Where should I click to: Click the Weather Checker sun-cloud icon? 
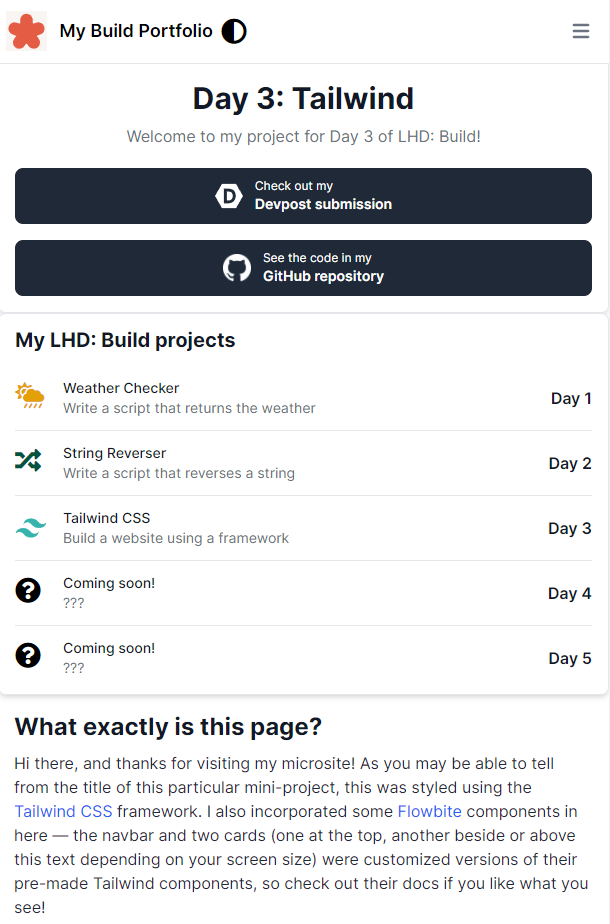(30, 397)
